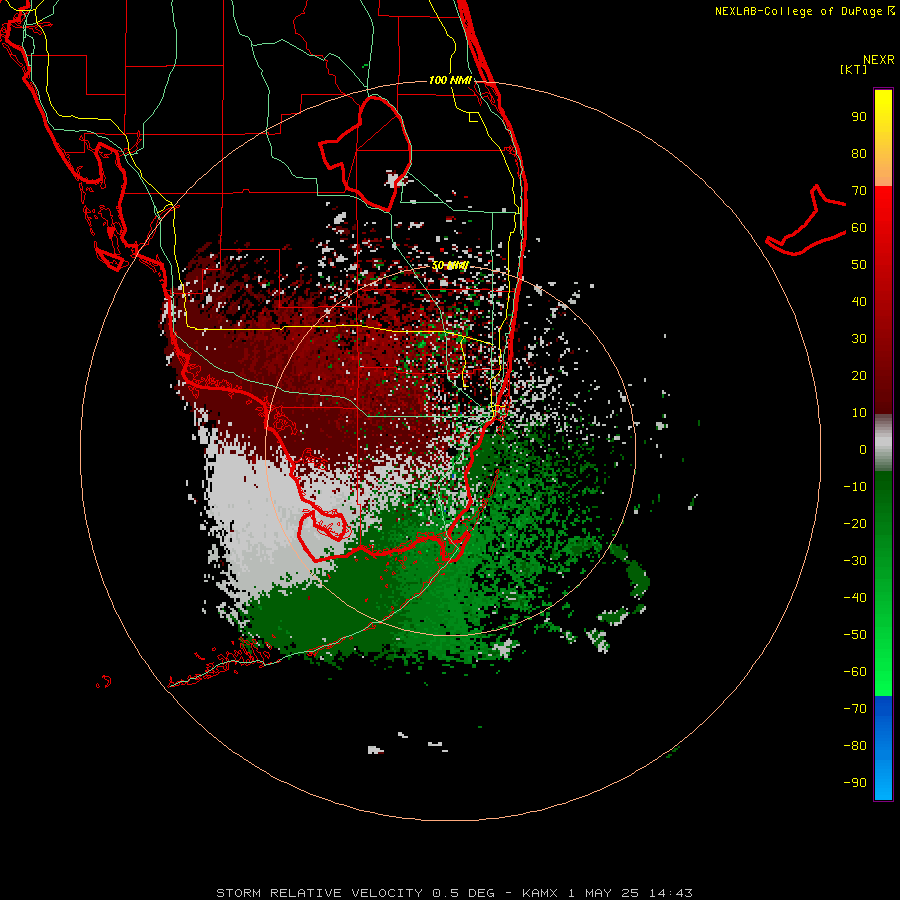Click the Storm Relative Velocity product caption
Viewport: 900px width, 900px height.
coord(454,893)
